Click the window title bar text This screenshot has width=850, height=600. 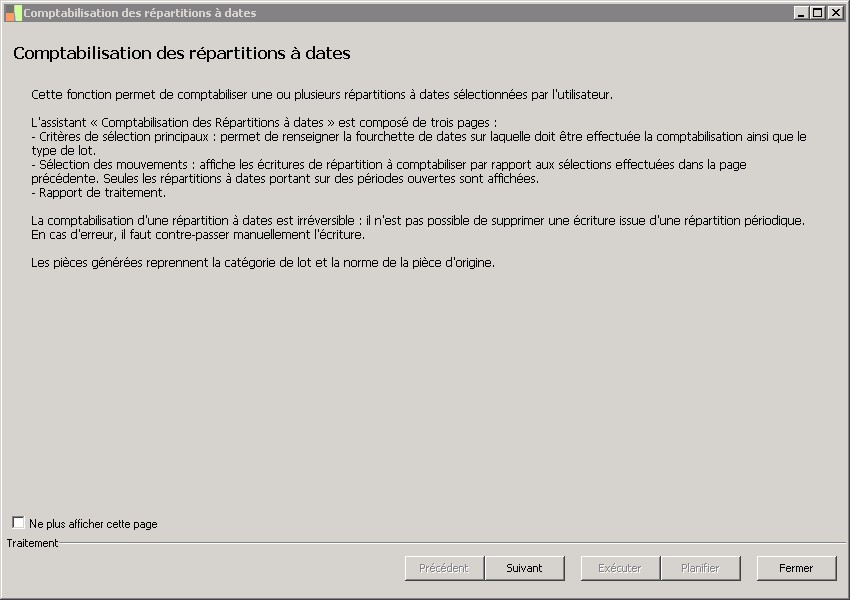coord(140,13)
